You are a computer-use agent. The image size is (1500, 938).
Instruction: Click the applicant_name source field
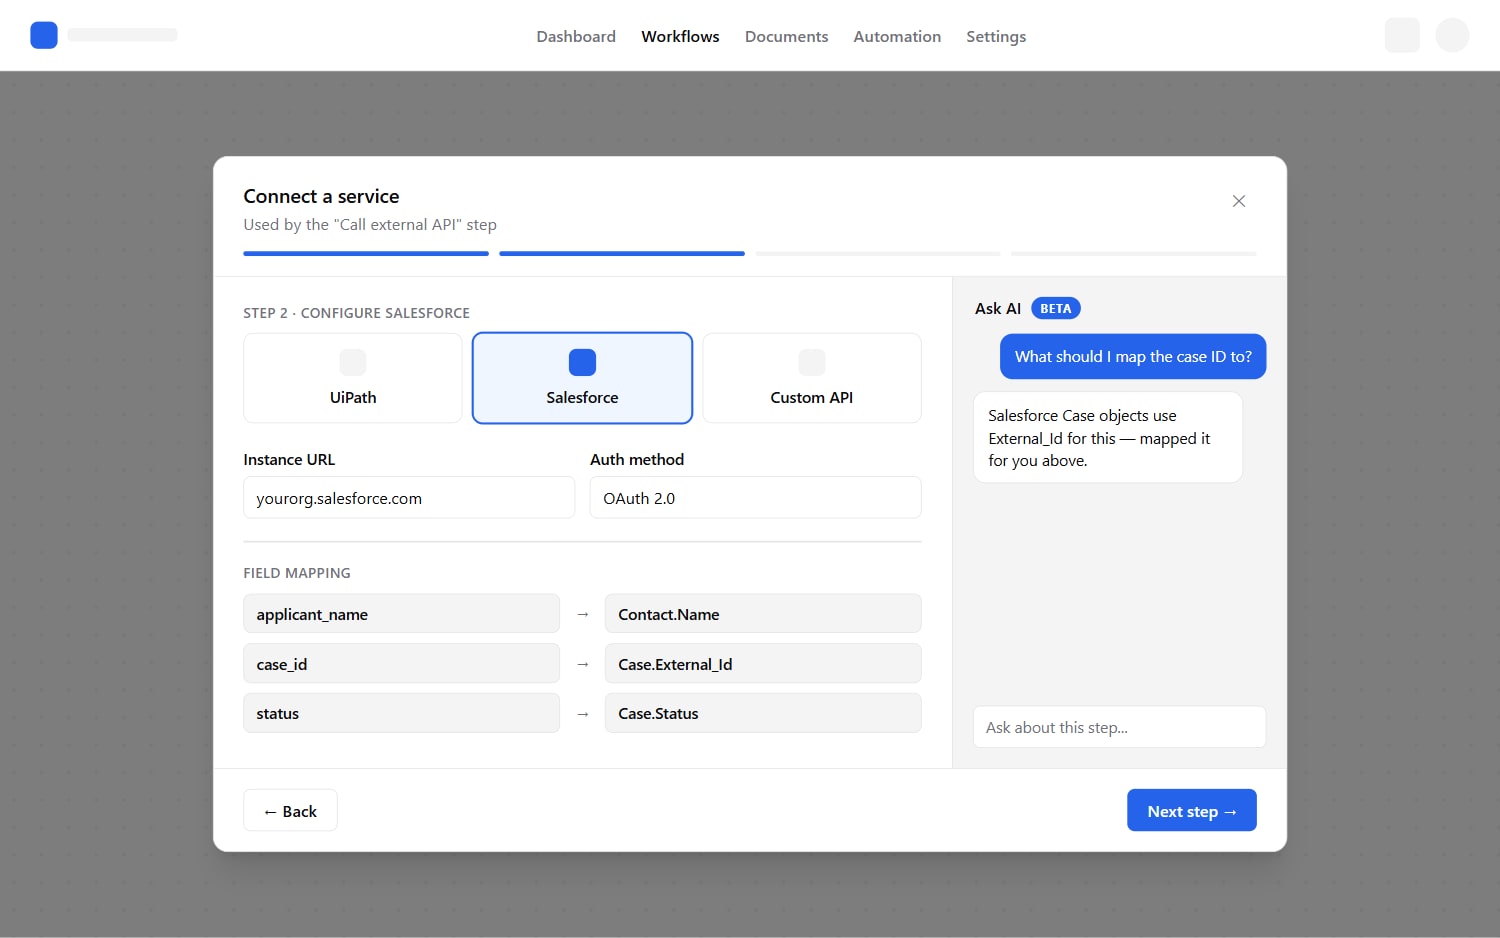tap(401, 614)
